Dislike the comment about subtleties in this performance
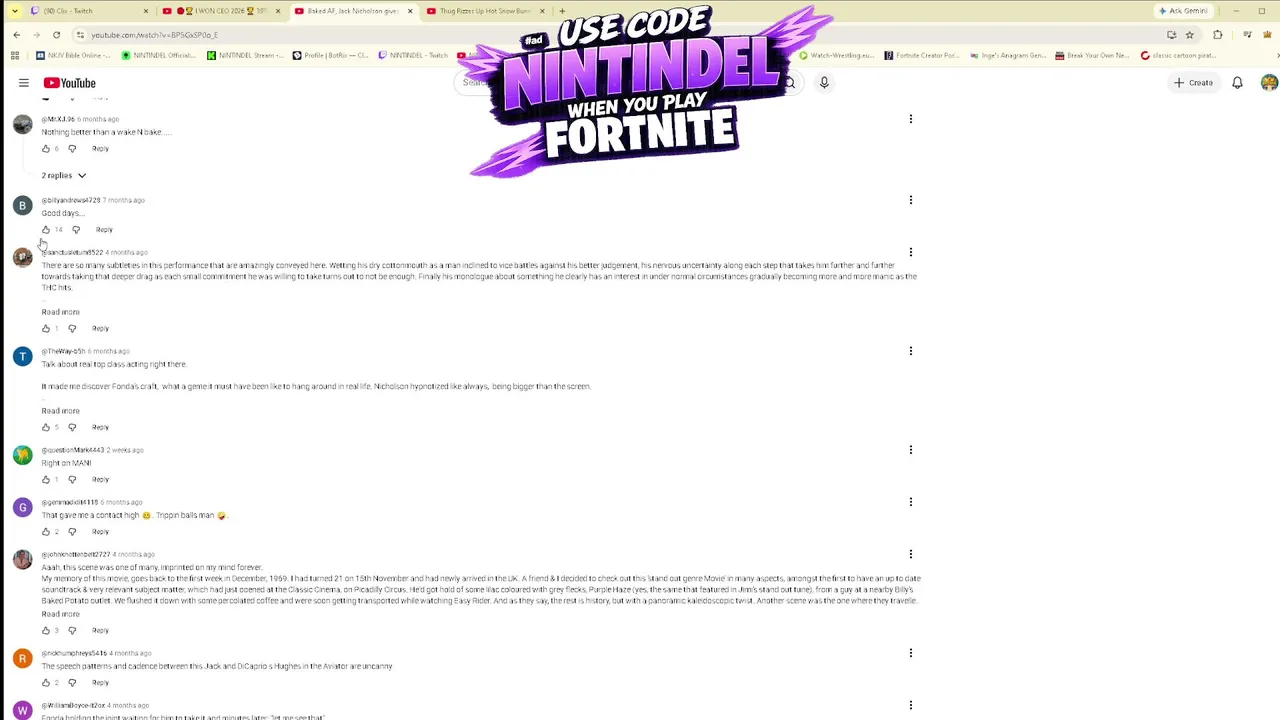 (72, 328)
